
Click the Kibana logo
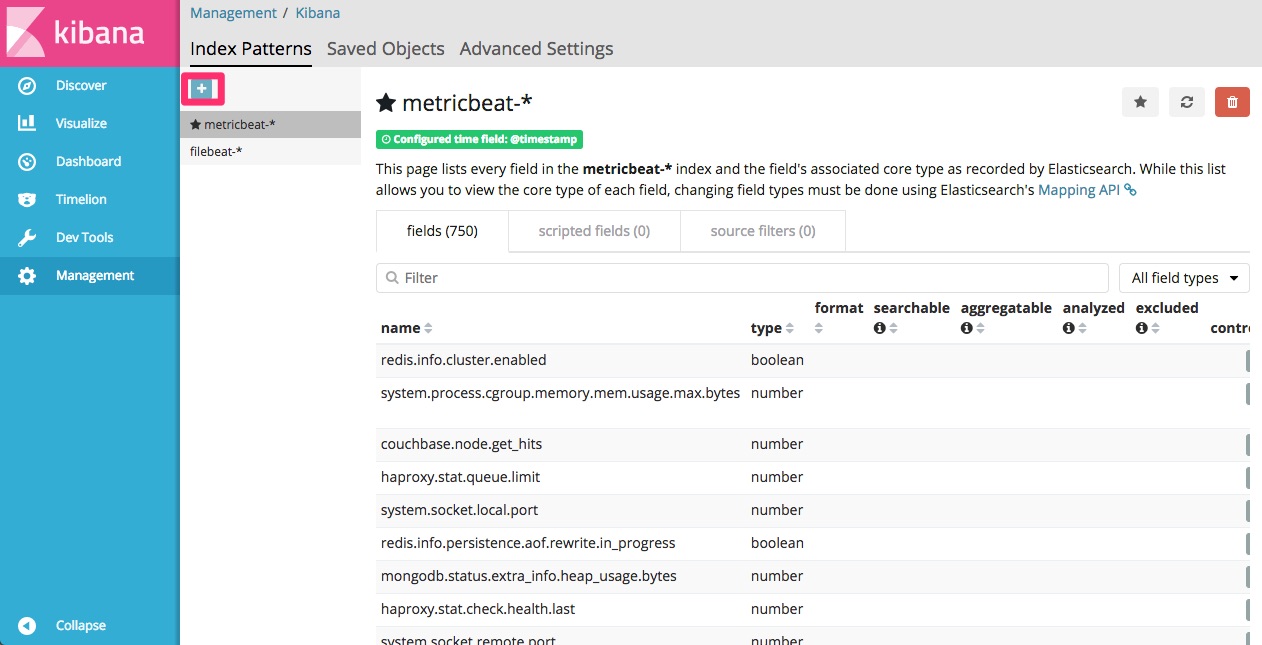89,33
